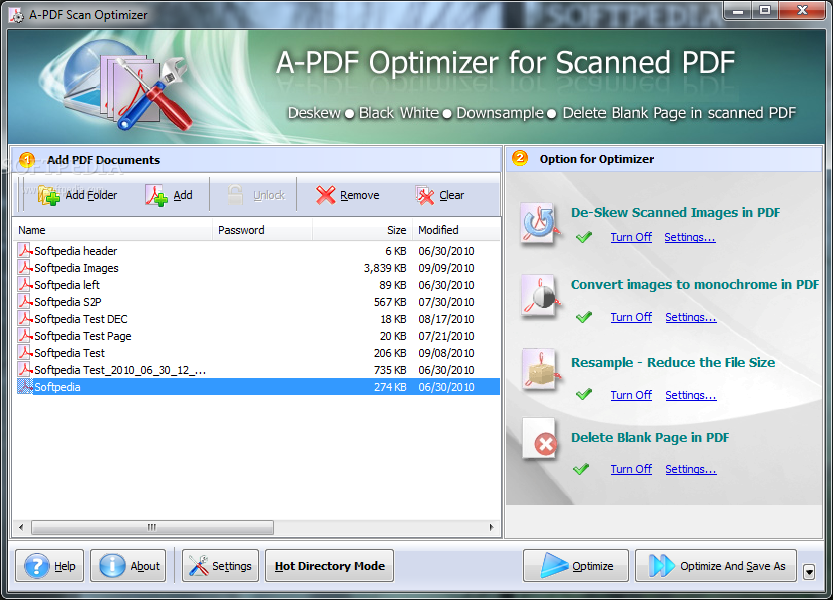Click the Help button
The height and width of the screenshot is (600, 833).
tap(49, 566)
